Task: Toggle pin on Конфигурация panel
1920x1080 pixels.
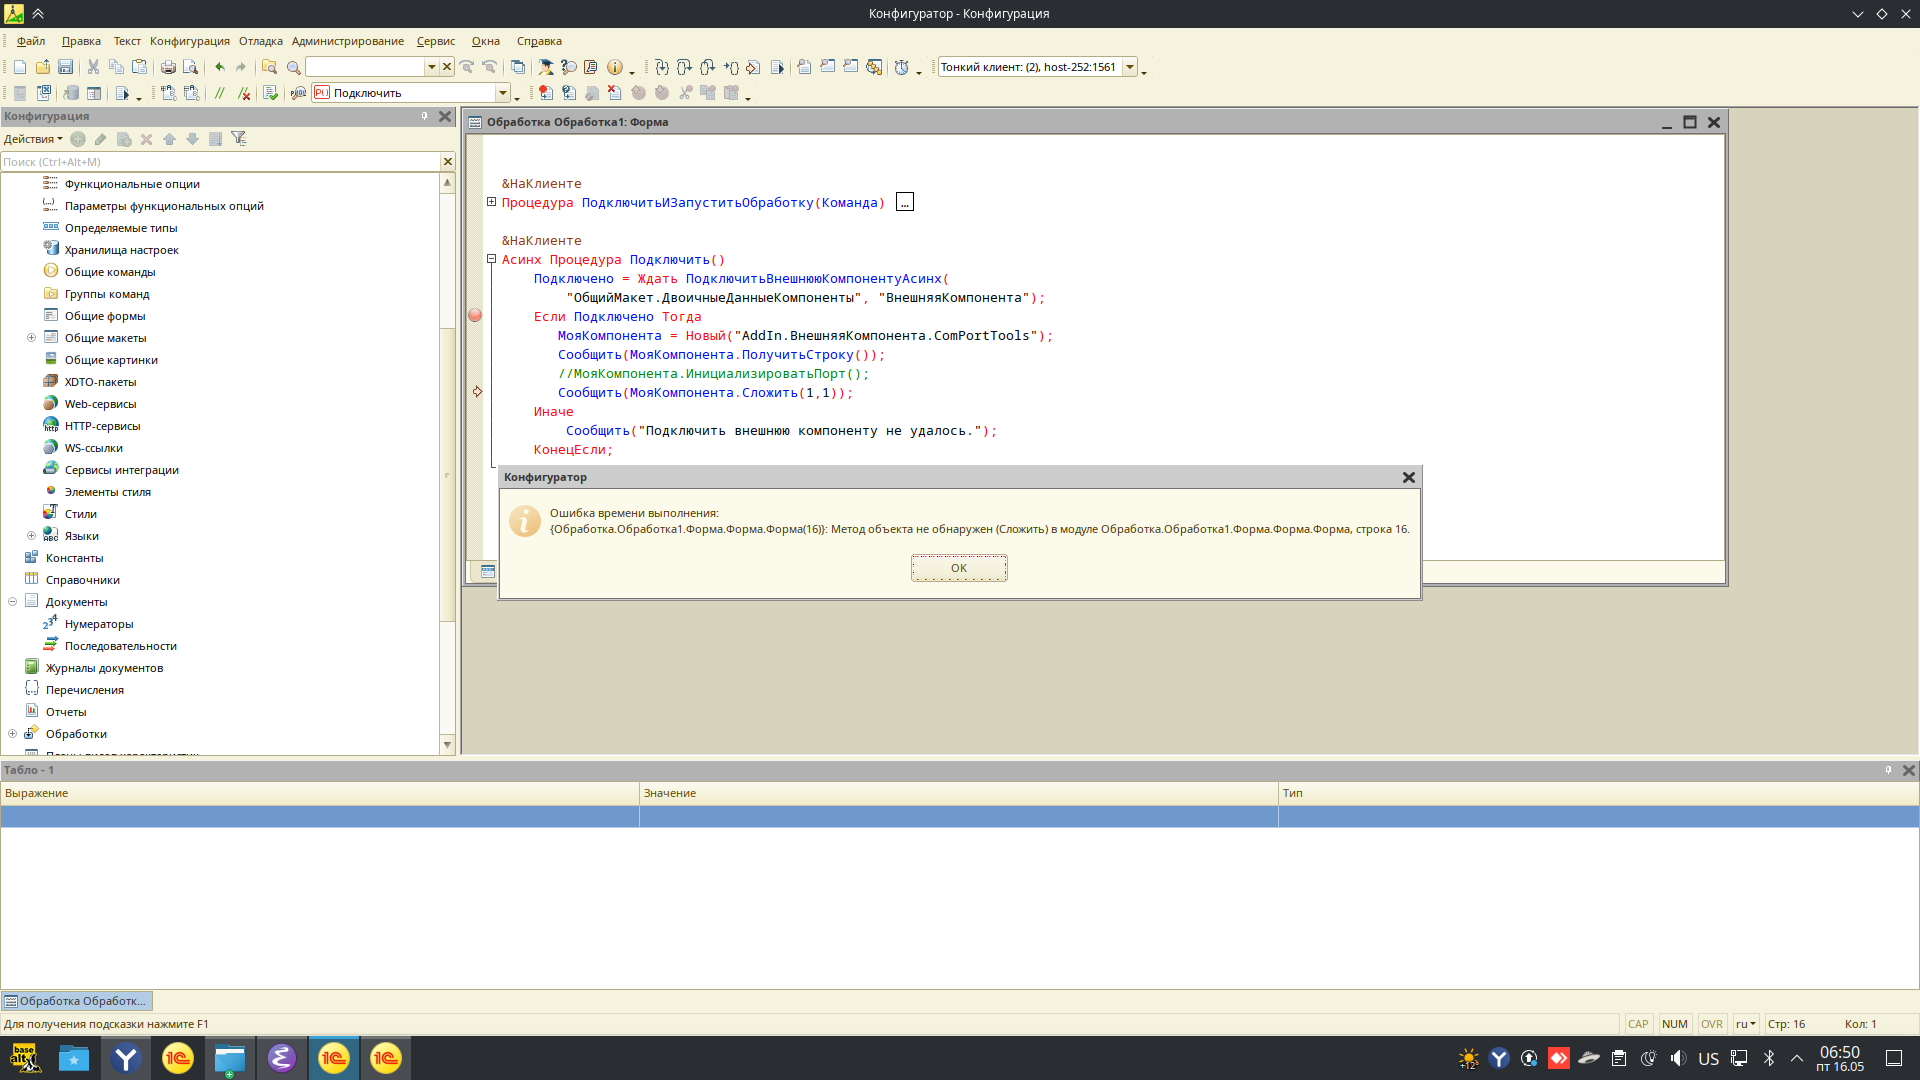Action: coord(424,116)
